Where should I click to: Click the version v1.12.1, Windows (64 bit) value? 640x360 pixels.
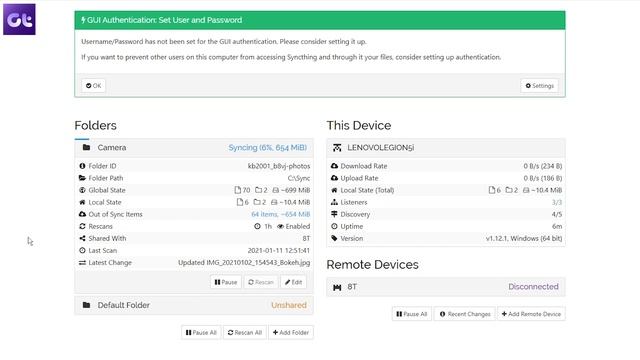click(524, 238)
